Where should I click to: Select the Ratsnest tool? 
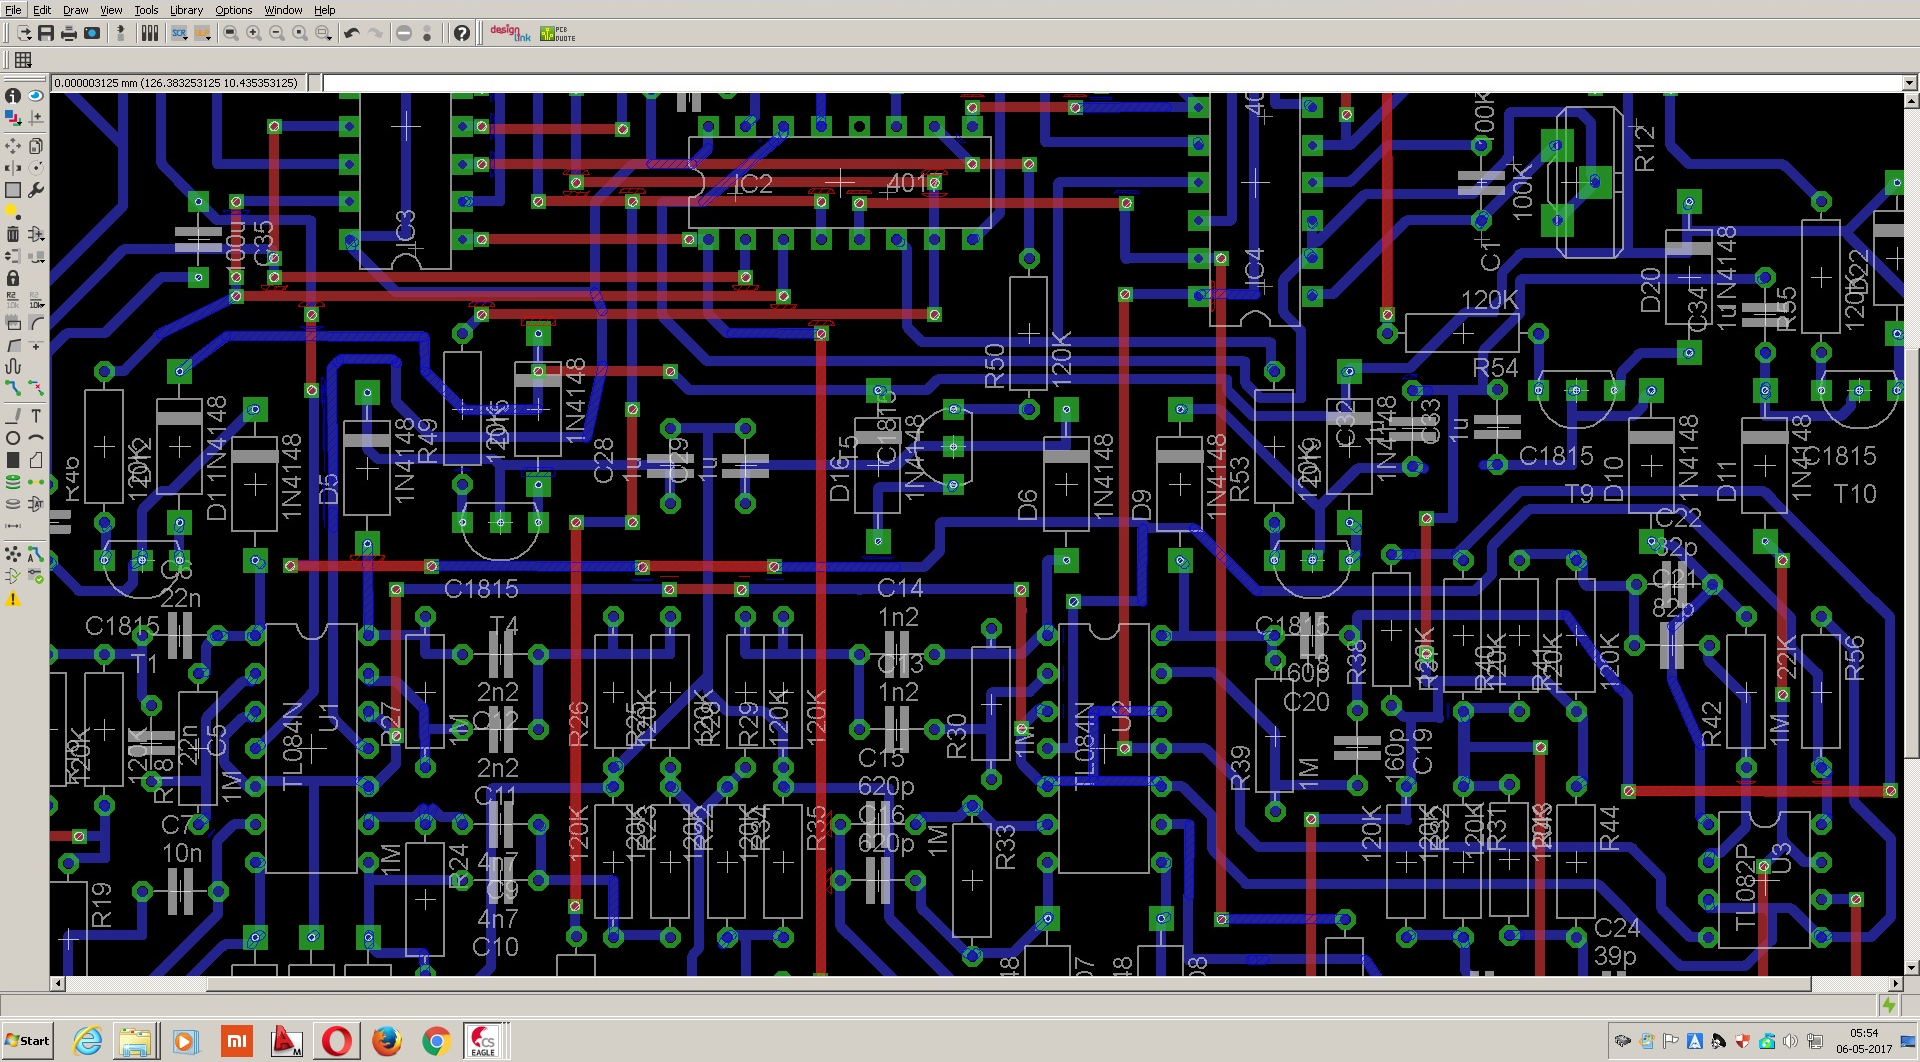13,554
